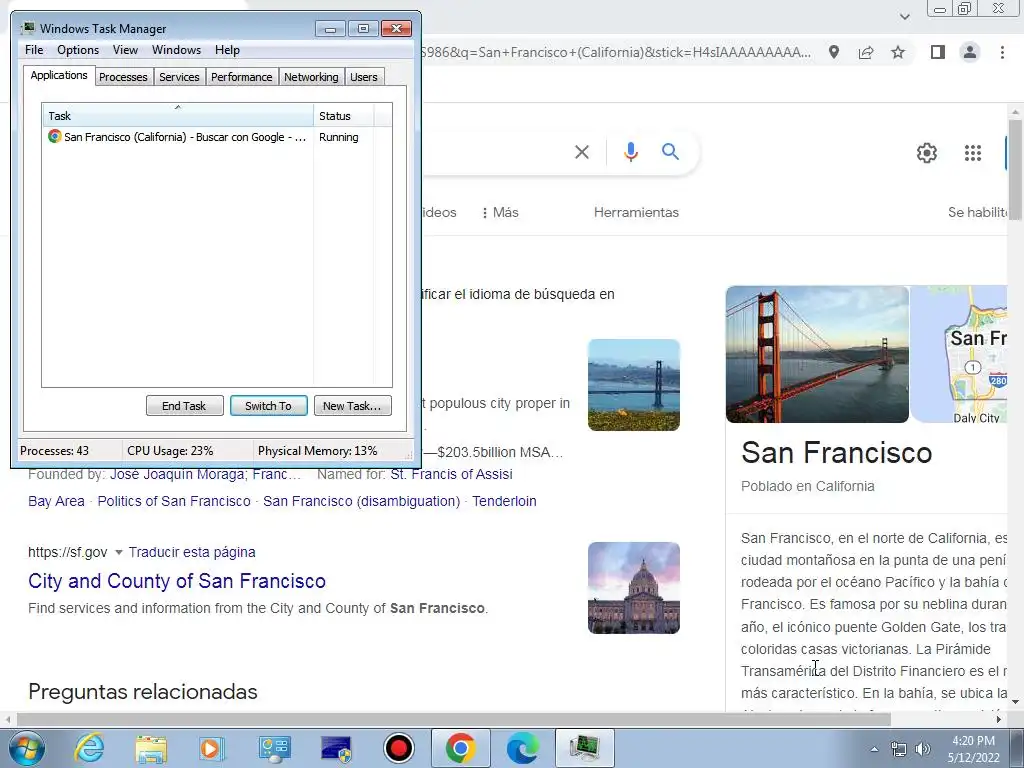1024x768 pixels.
Task: Open the large Golden Gate Bridge photo
Action: 817,354
